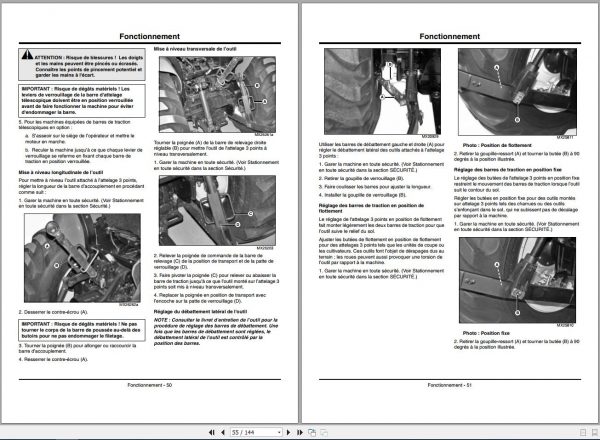Click the bookmark icon at bottom right corner
600x440 pixels.
594,432
